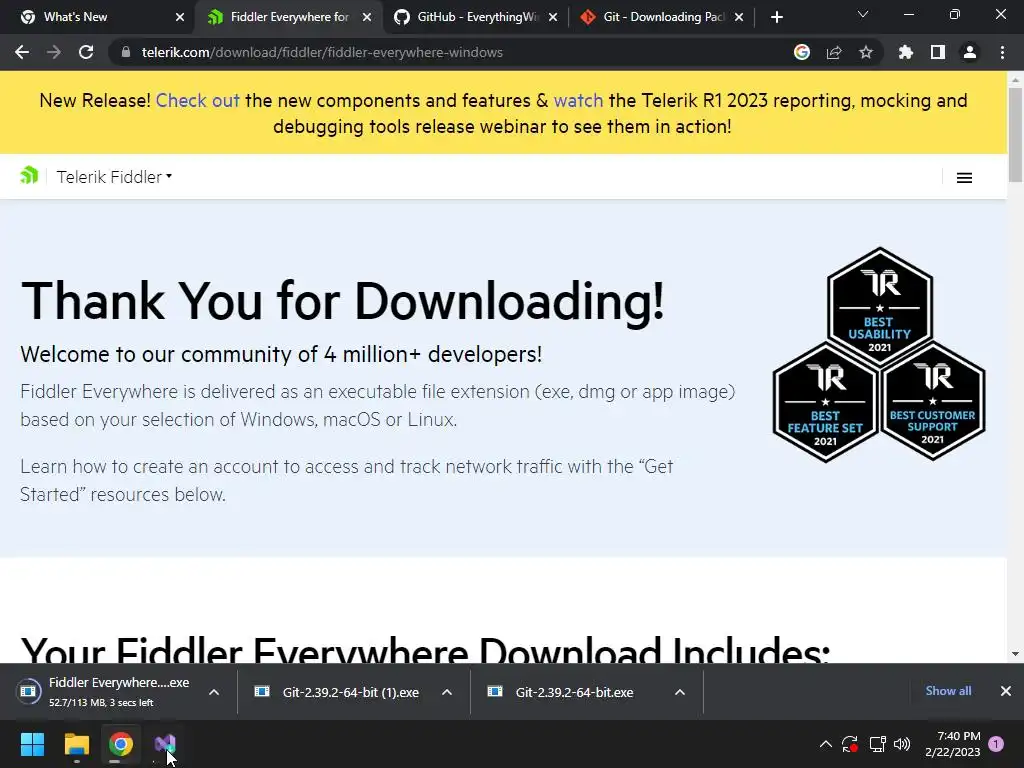Click the sync update tray icon
Image resolution: width=1024 pixels, height=768 pixels.
coord(850,744)
